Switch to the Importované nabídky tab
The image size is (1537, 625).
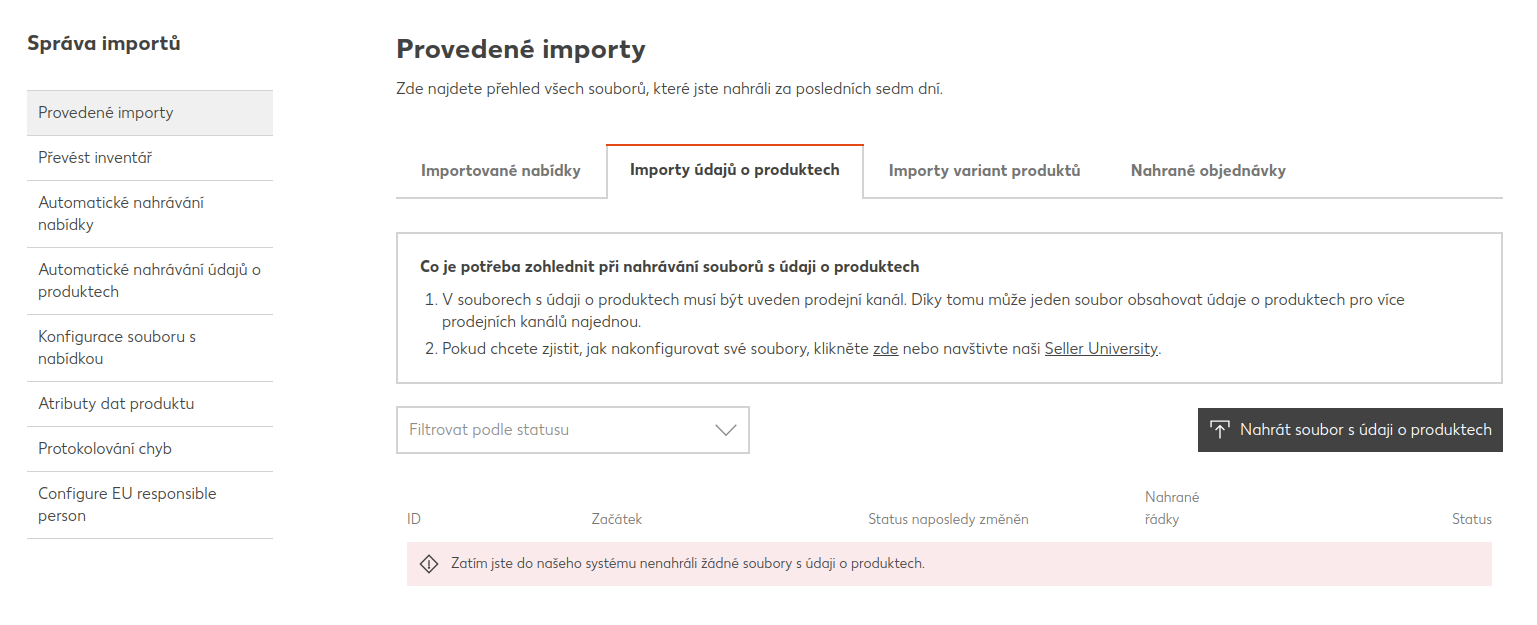pyautogui.click(x=501, y=171)
